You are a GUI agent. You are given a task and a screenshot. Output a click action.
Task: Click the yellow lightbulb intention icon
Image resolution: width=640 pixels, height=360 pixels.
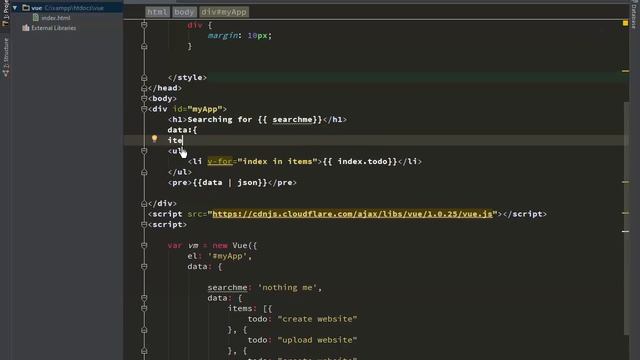pyautogui.click(x=154, y=139)
